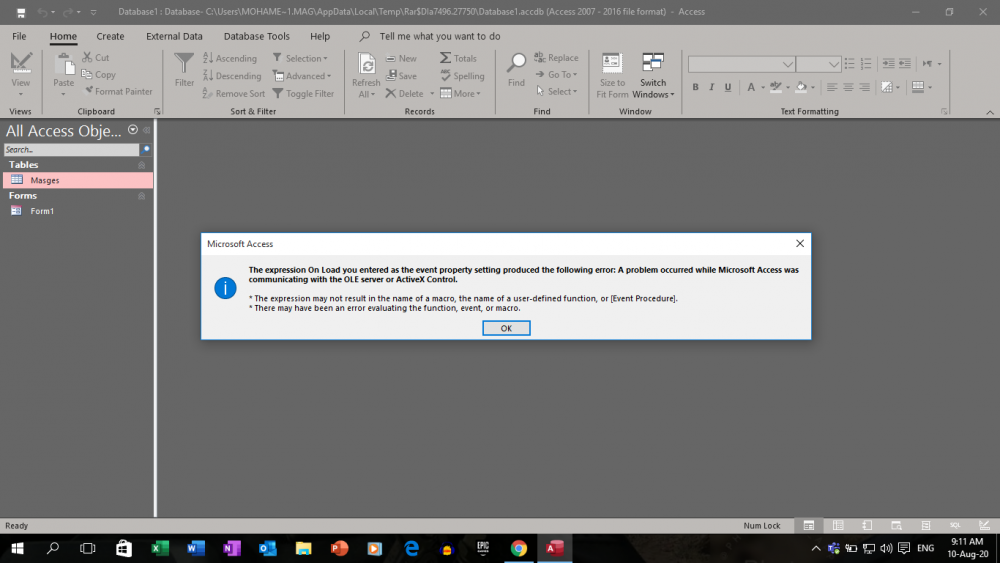Open the Selection filter dropdown

tap(300, 58)
